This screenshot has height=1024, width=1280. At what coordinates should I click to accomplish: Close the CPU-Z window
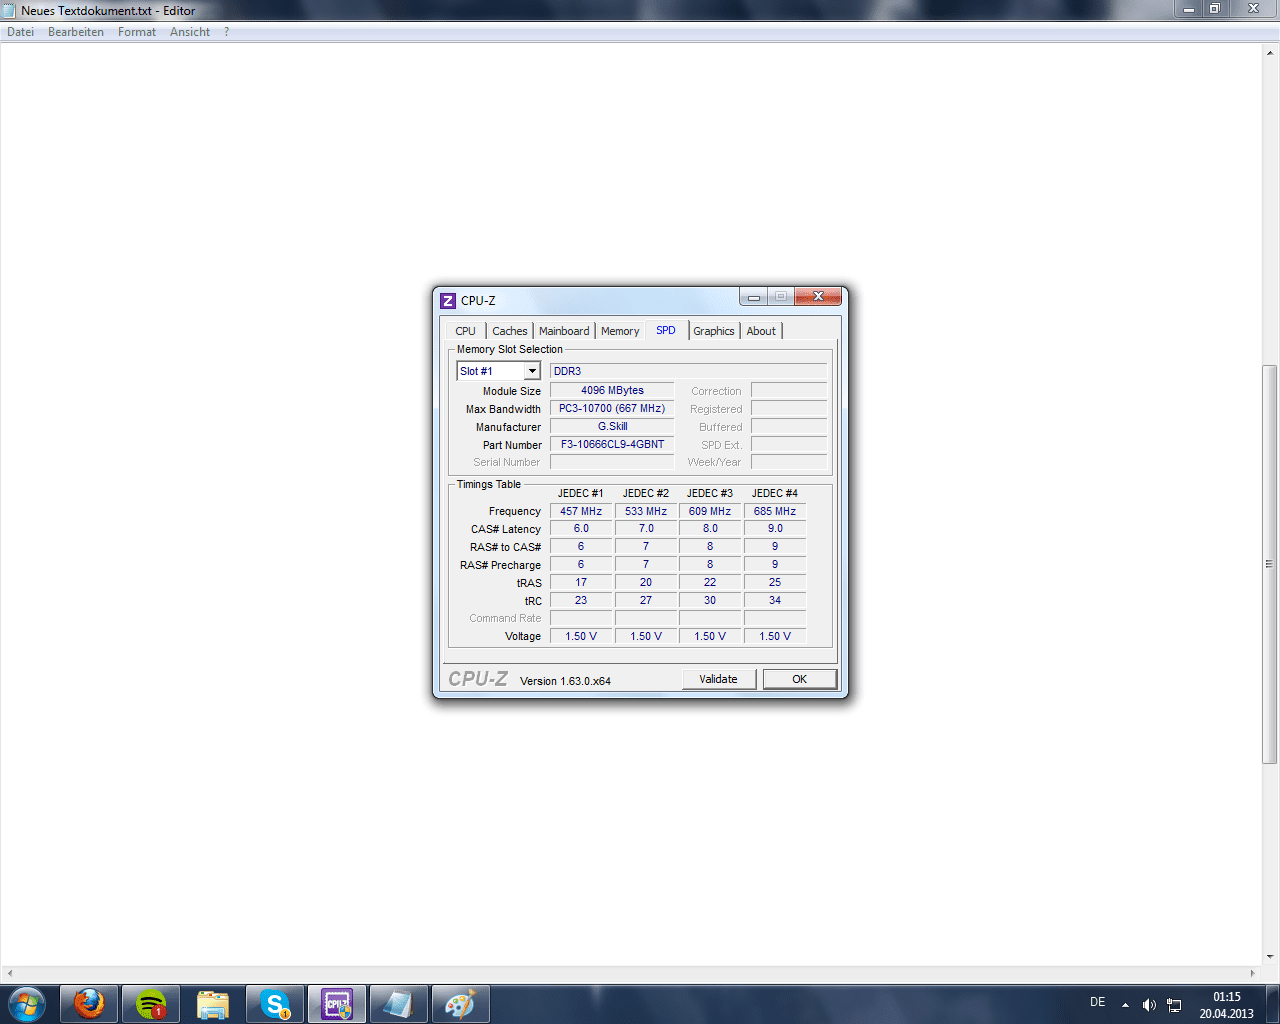pos(818,296)
